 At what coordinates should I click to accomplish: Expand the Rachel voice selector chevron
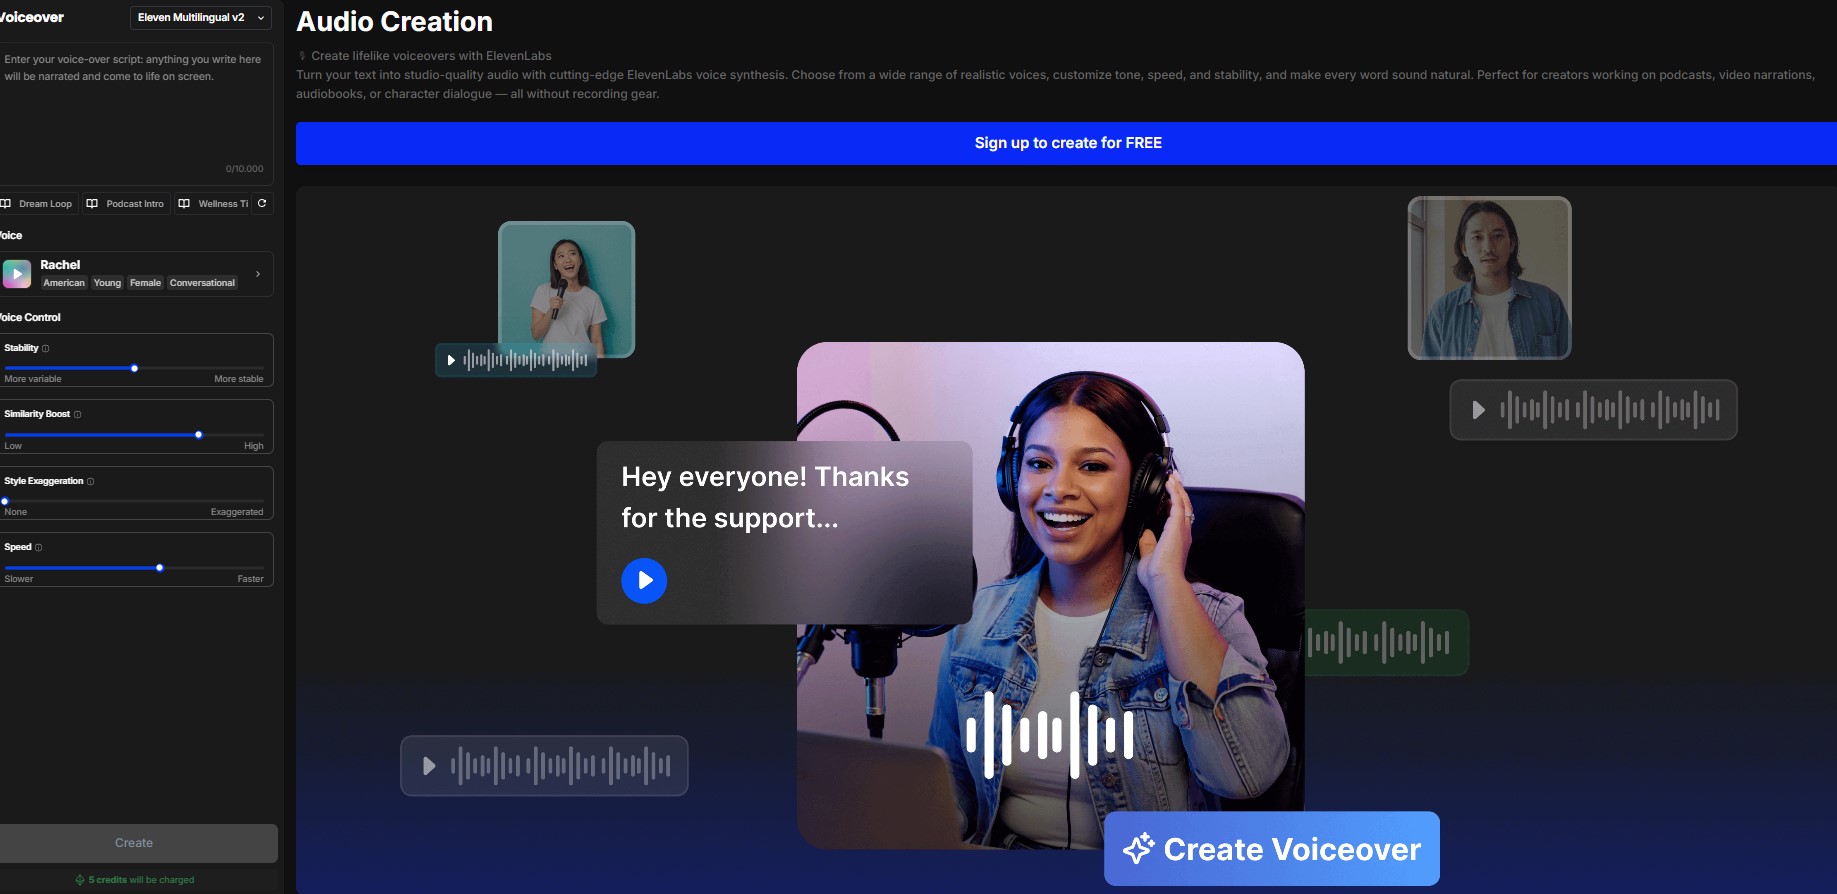tap(258, 274)
